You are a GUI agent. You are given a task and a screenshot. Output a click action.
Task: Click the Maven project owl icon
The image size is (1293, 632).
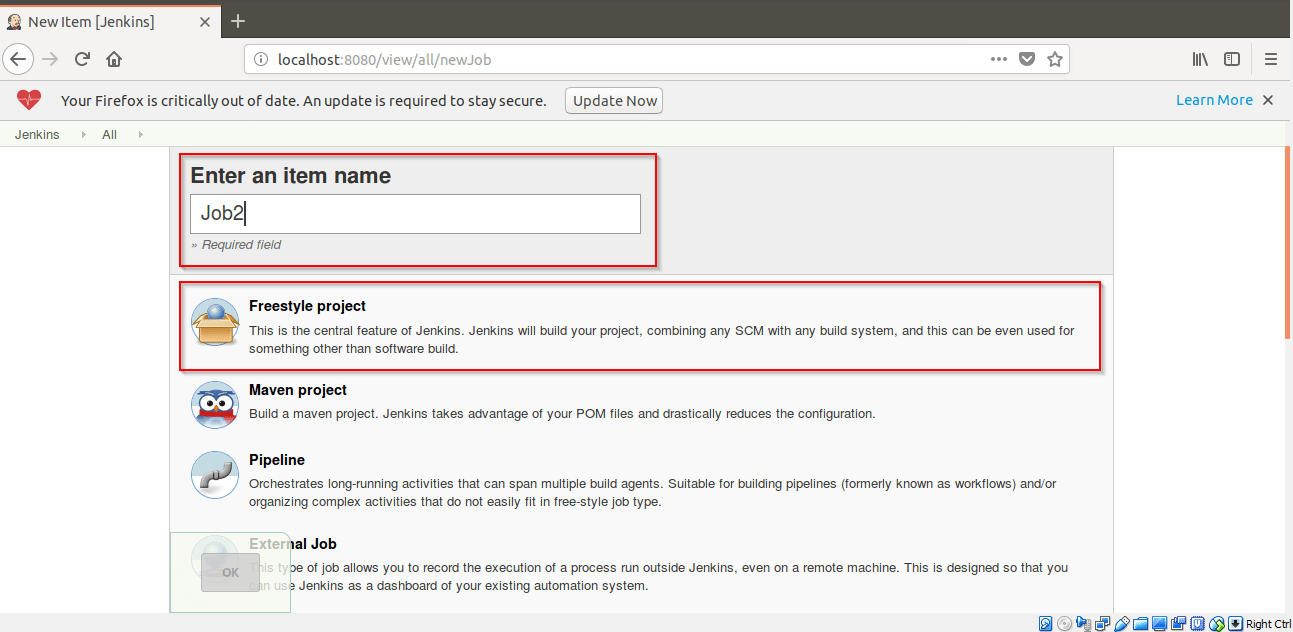(x=215, y=405)
